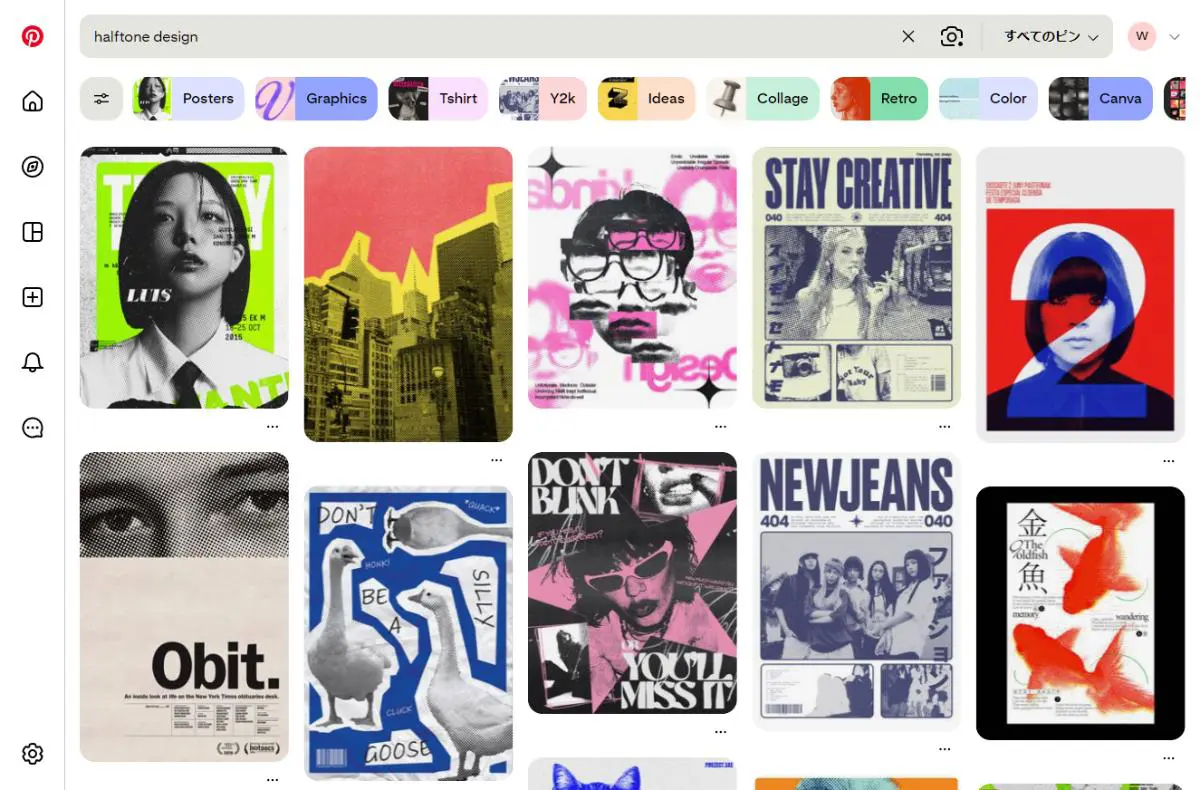
Task: Clear the search text with X icon
Action: (x=908, y=36)
